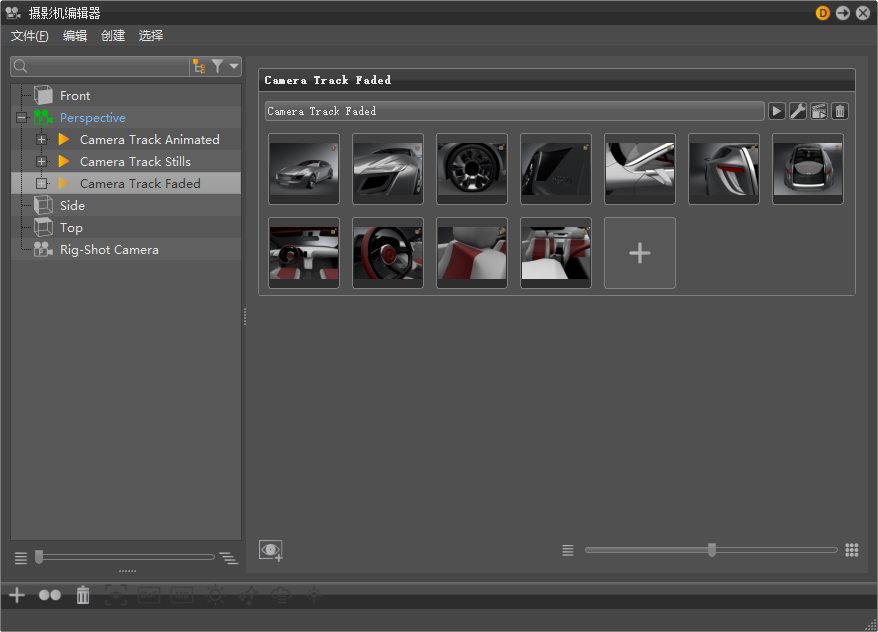Open camera track settings wrench
The width and height of the screenshot is (878, 632).
tap(797, 111)
